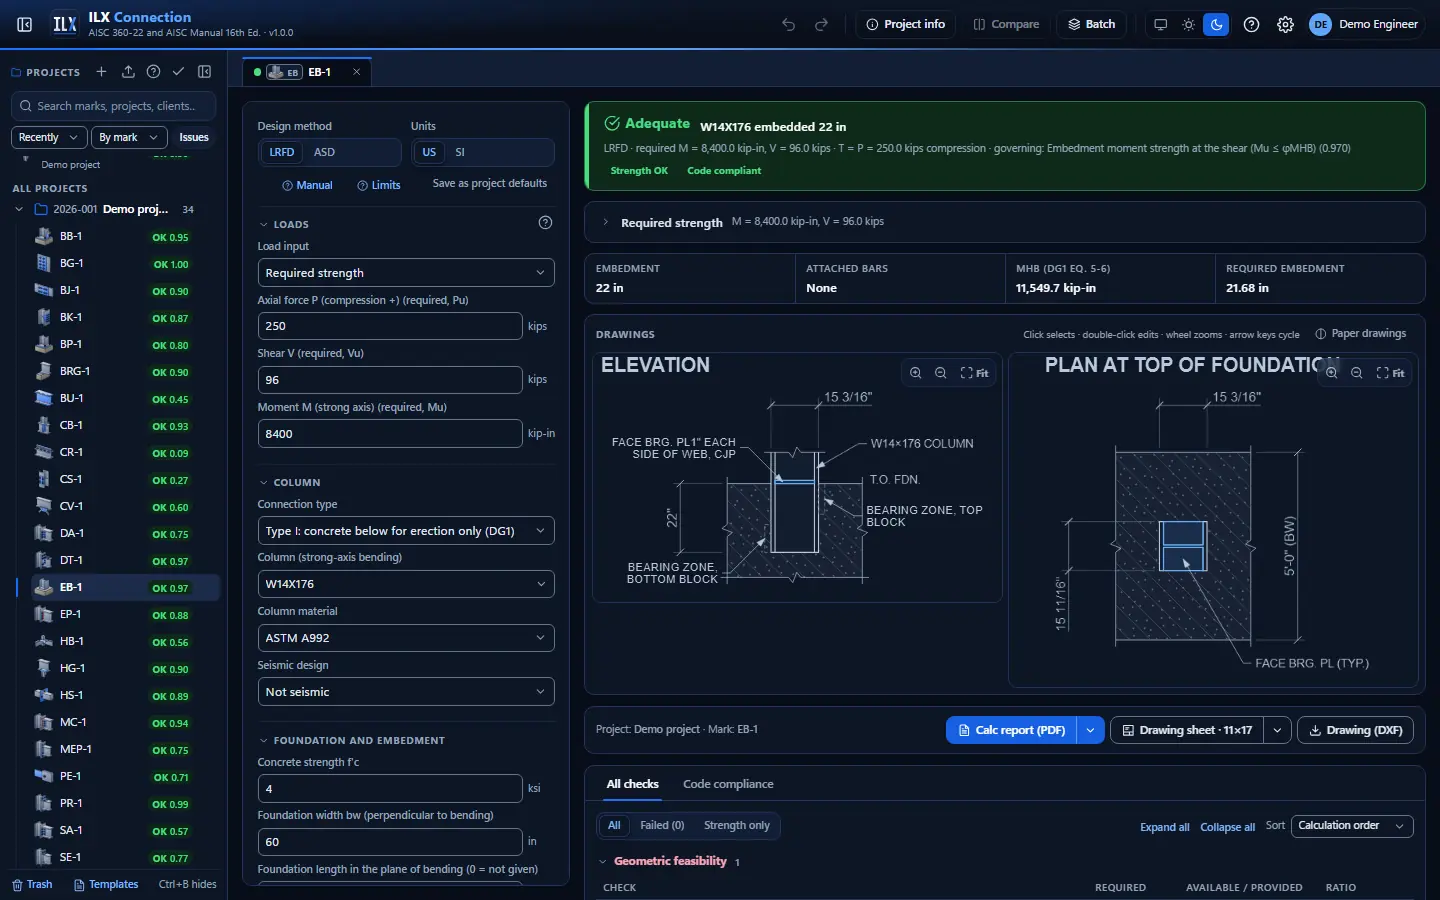Click Save as project defaults
1440x900 pixels.
490,184
